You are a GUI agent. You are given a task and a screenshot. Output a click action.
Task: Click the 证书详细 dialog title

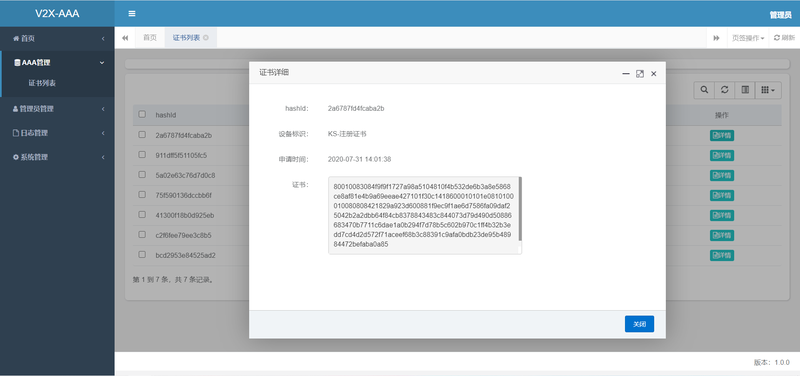(x=274, y=73)
